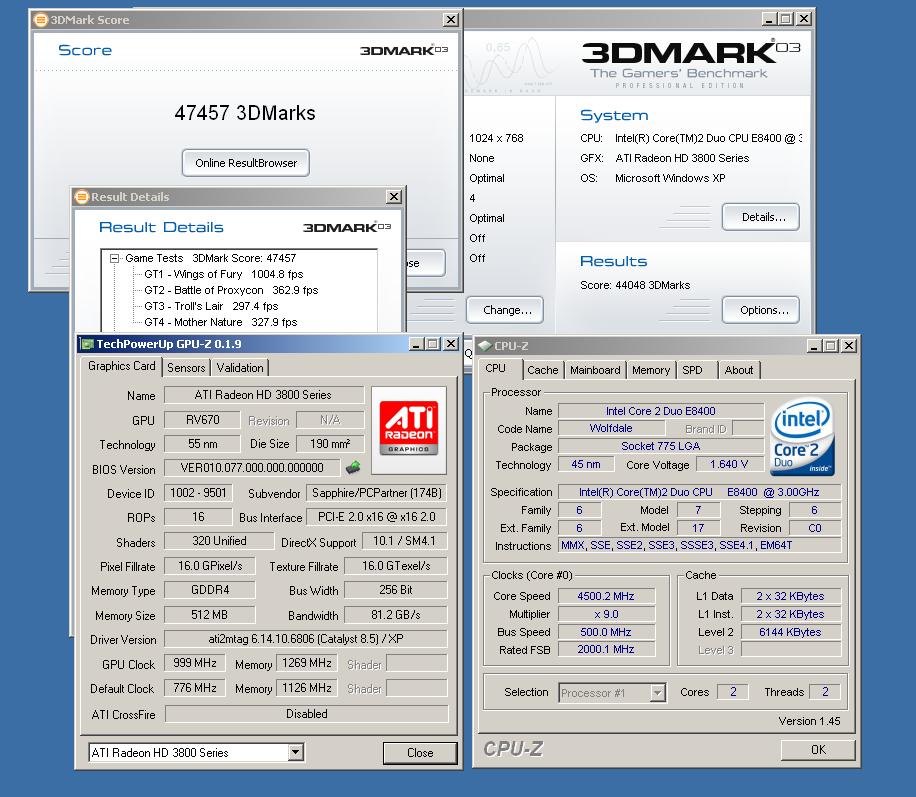Click the OK button in CPU-Z
Screen dimensions: 916x797
(x=818, y=750)
